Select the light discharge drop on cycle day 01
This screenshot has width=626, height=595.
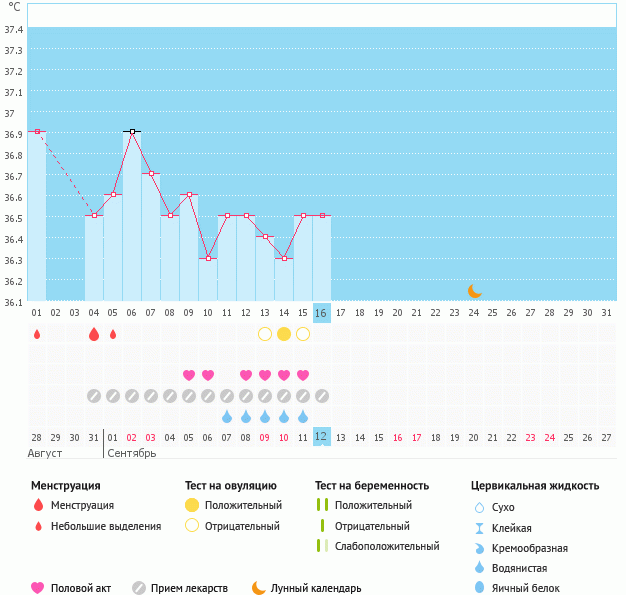[37, 334]
